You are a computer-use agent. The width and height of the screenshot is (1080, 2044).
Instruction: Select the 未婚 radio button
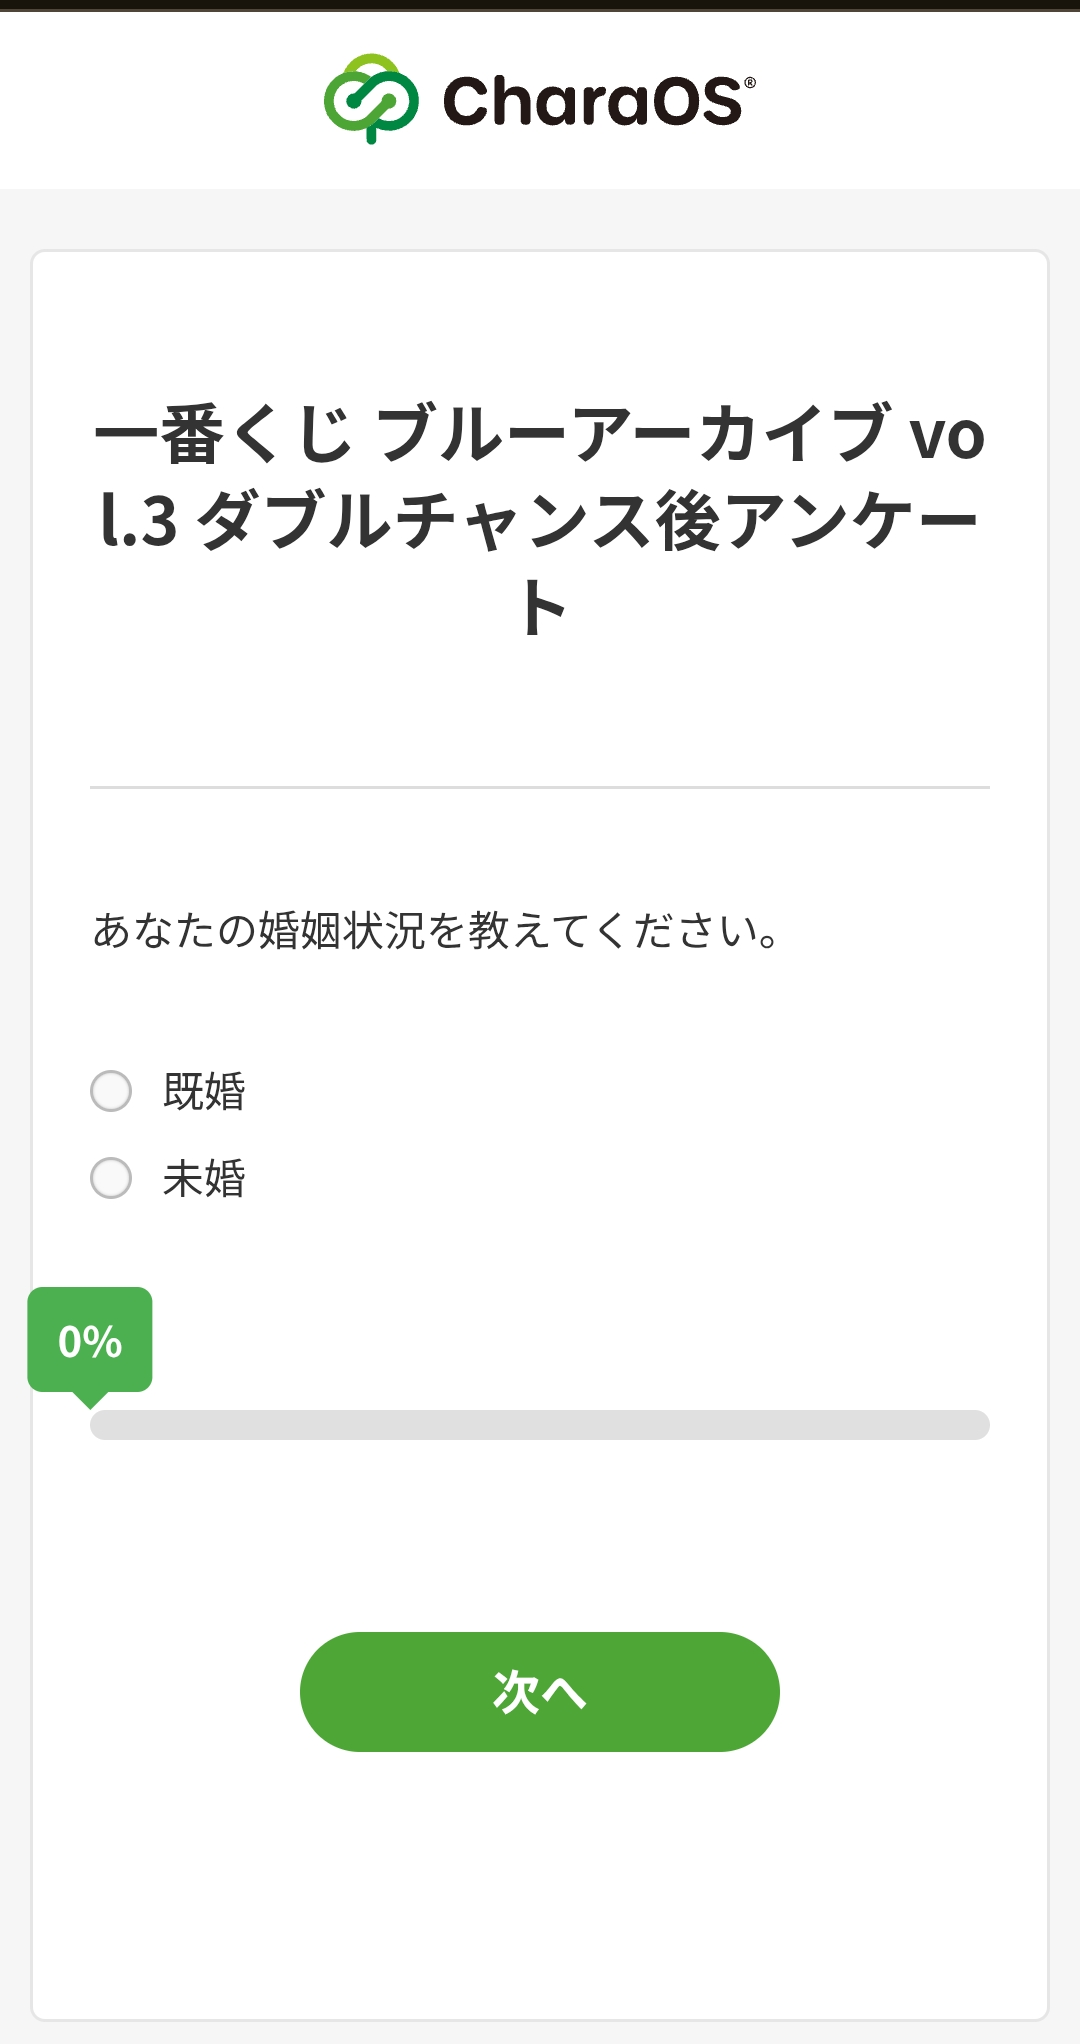click(x=111, y=1178)
